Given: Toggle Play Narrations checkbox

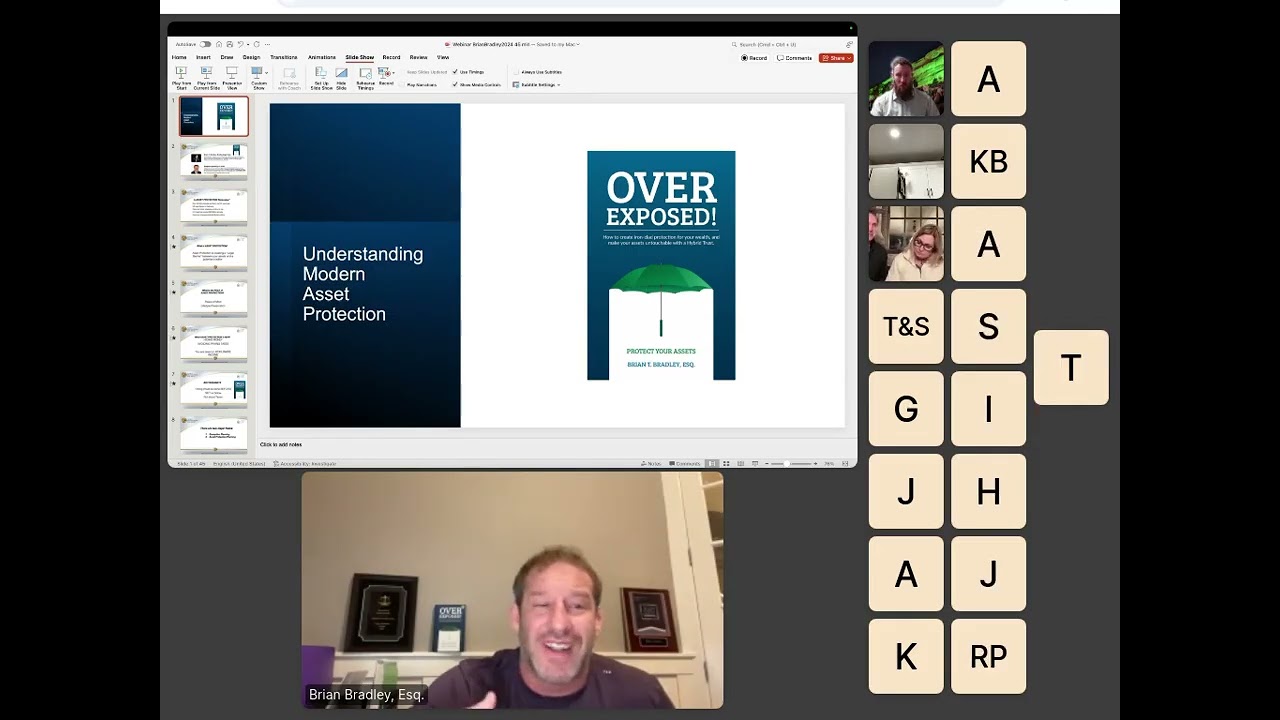Looking at the screenshot, I should (401, 85).
